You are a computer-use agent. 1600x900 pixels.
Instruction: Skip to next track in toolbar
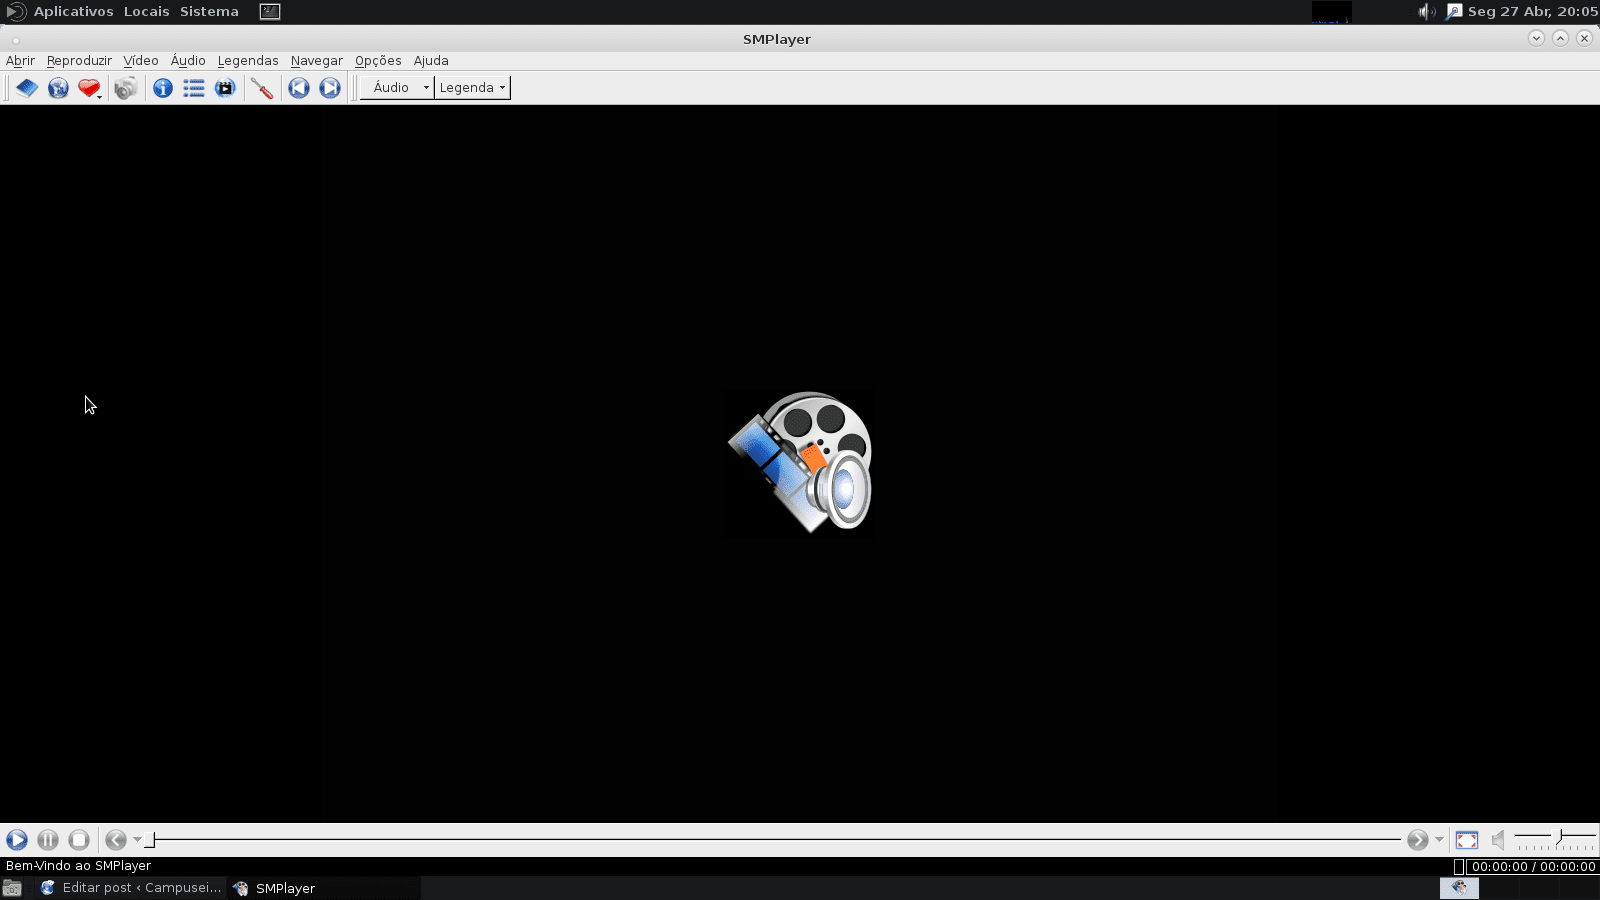pos(330,88)
